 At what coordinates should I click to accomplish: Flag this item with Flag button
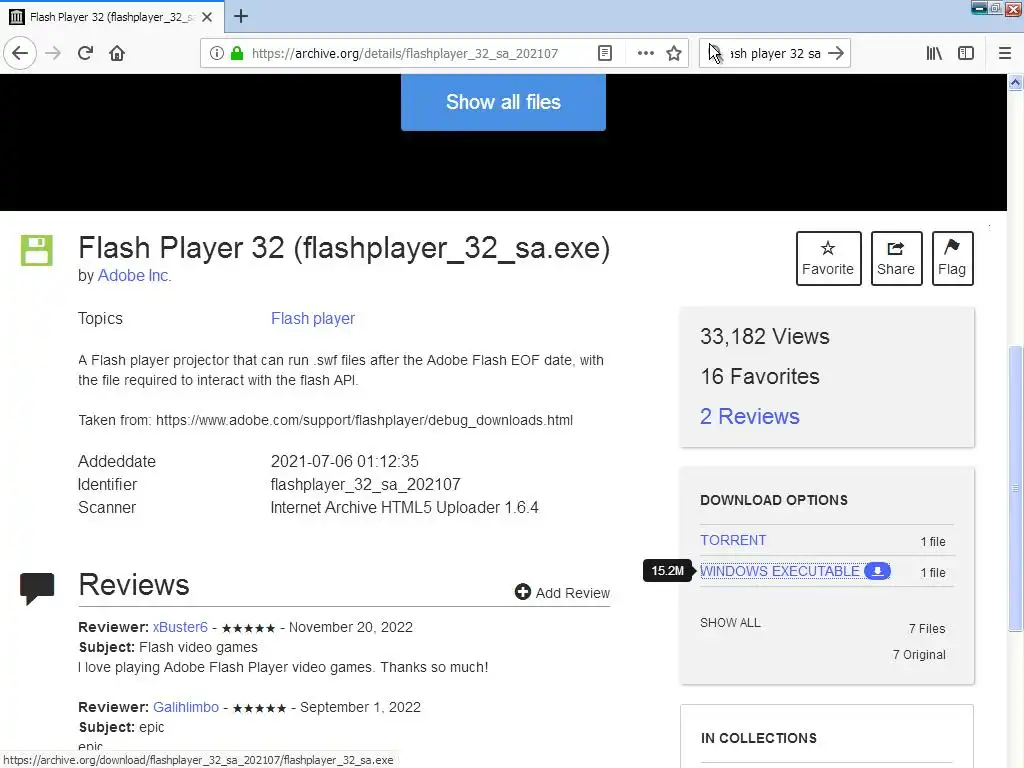coord(952,259)
